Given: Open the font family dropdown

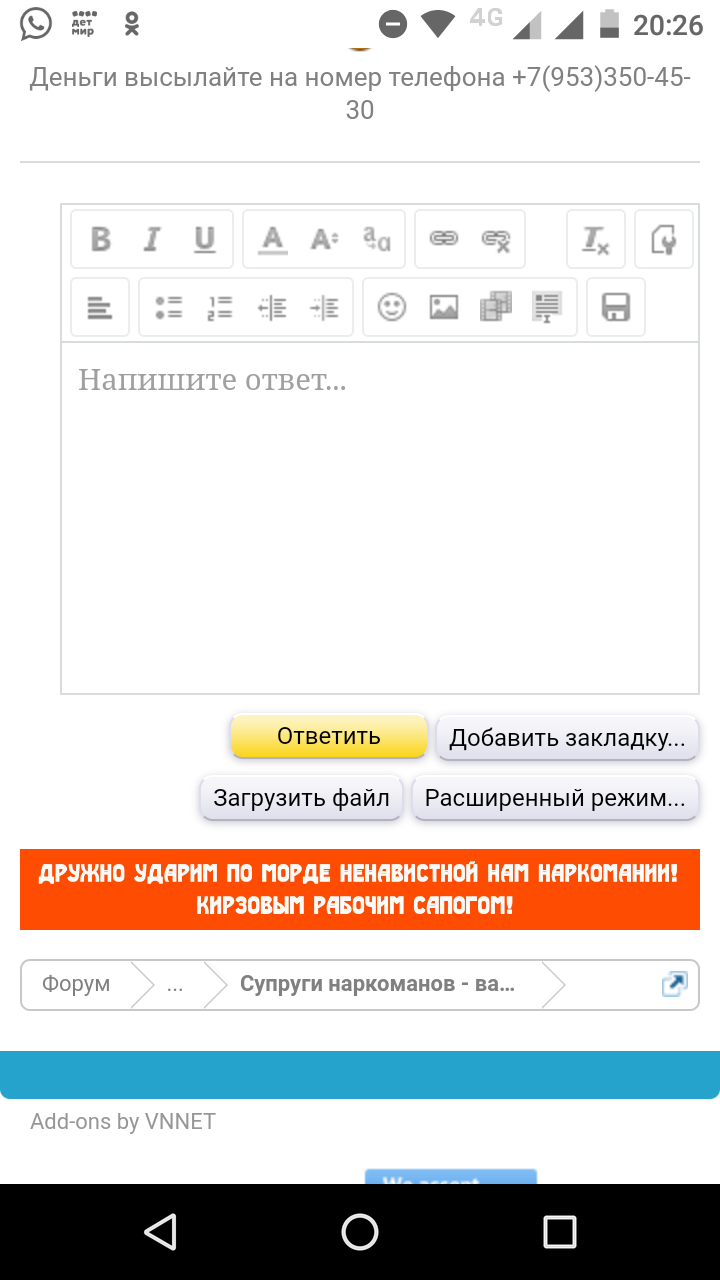Looking at the screenshot, I should click(377, 240).
